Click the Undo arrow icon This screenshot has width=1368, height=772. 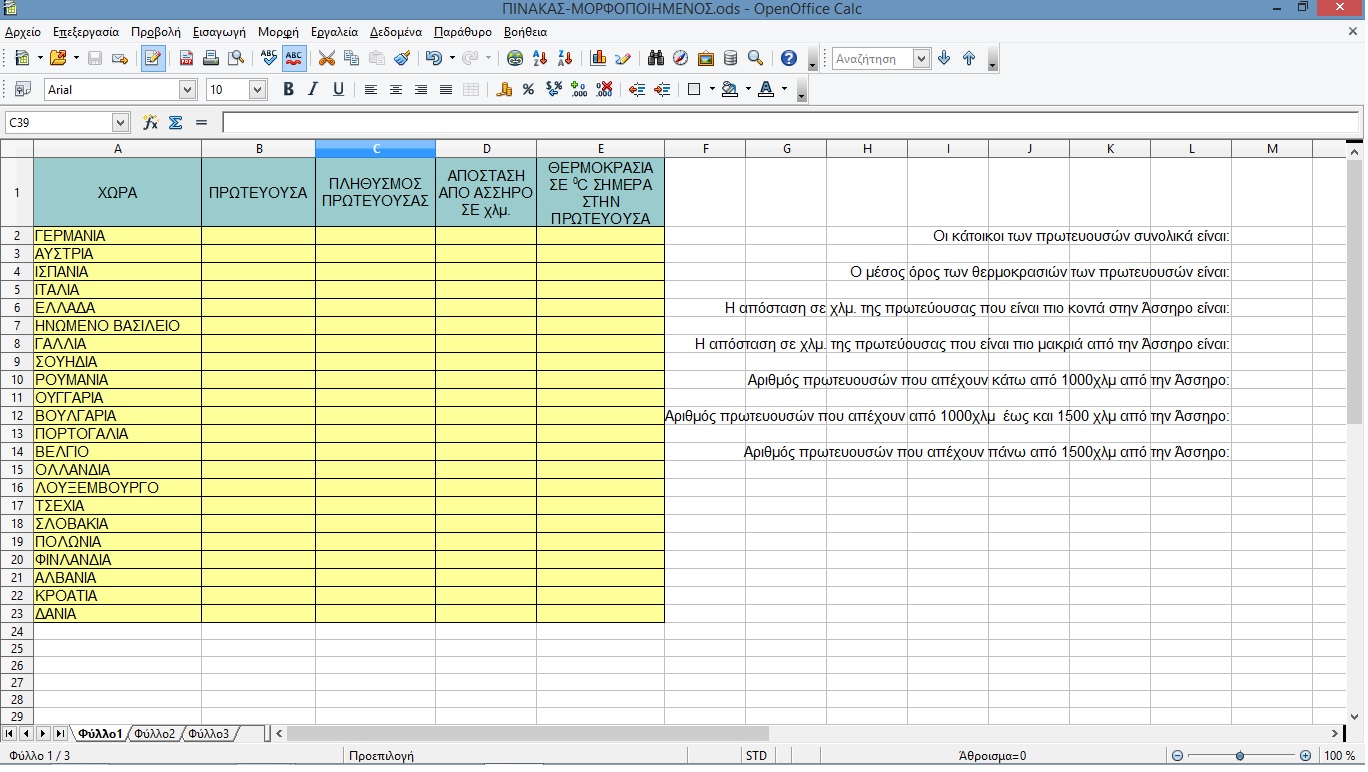(x=433, y=58)
